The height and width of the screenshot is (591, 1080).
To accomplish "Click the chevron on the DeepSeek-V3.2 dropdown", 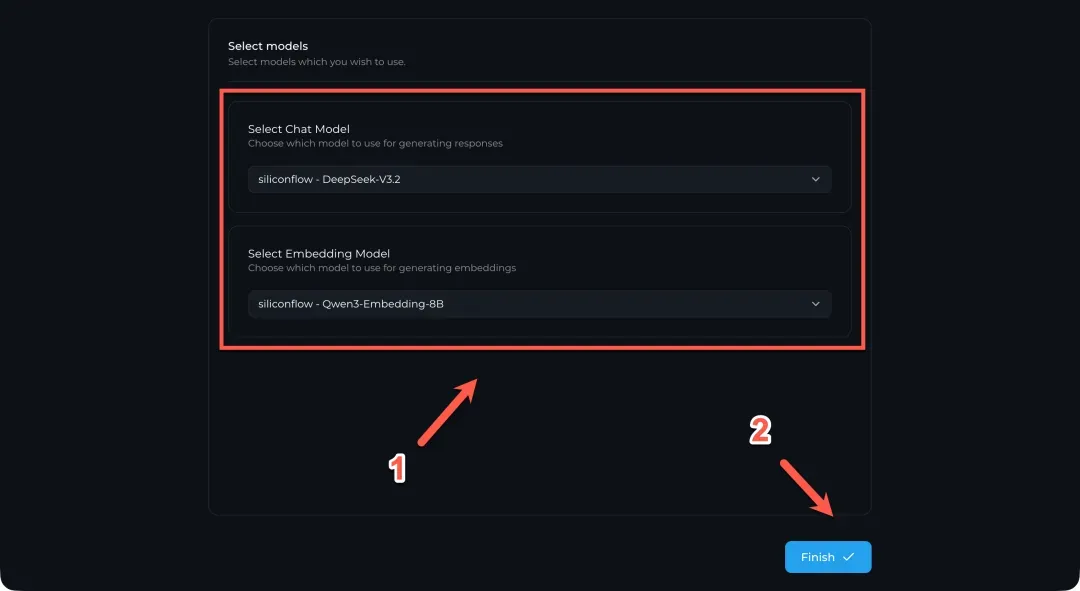I will click(x=815, y=179).
